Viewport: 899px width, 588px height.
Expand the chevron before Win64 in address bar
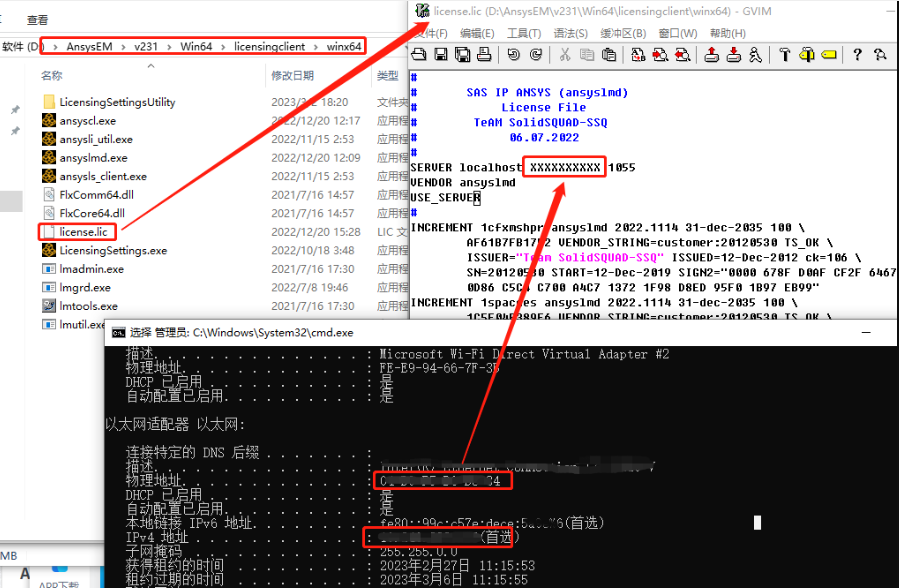tap(169, 47)
